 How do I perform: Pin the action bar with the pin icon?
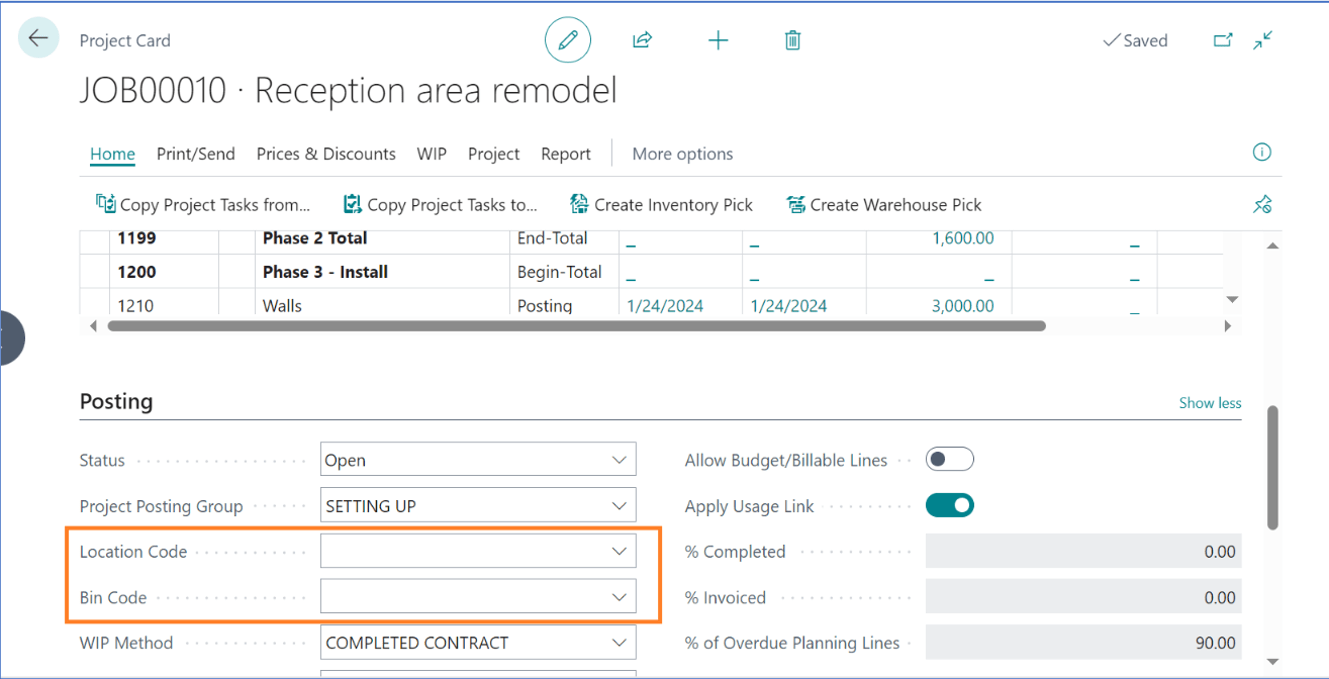[1262, 204]
